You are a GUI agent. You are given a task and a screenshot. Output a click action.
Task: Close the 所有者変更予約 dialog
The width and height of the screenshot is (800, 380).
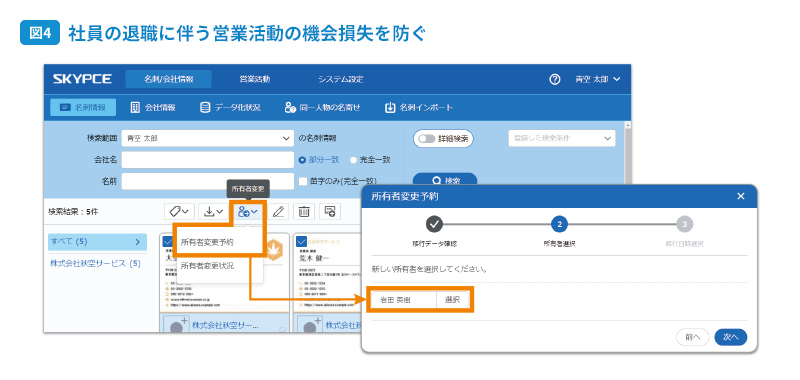pos(741,196)
